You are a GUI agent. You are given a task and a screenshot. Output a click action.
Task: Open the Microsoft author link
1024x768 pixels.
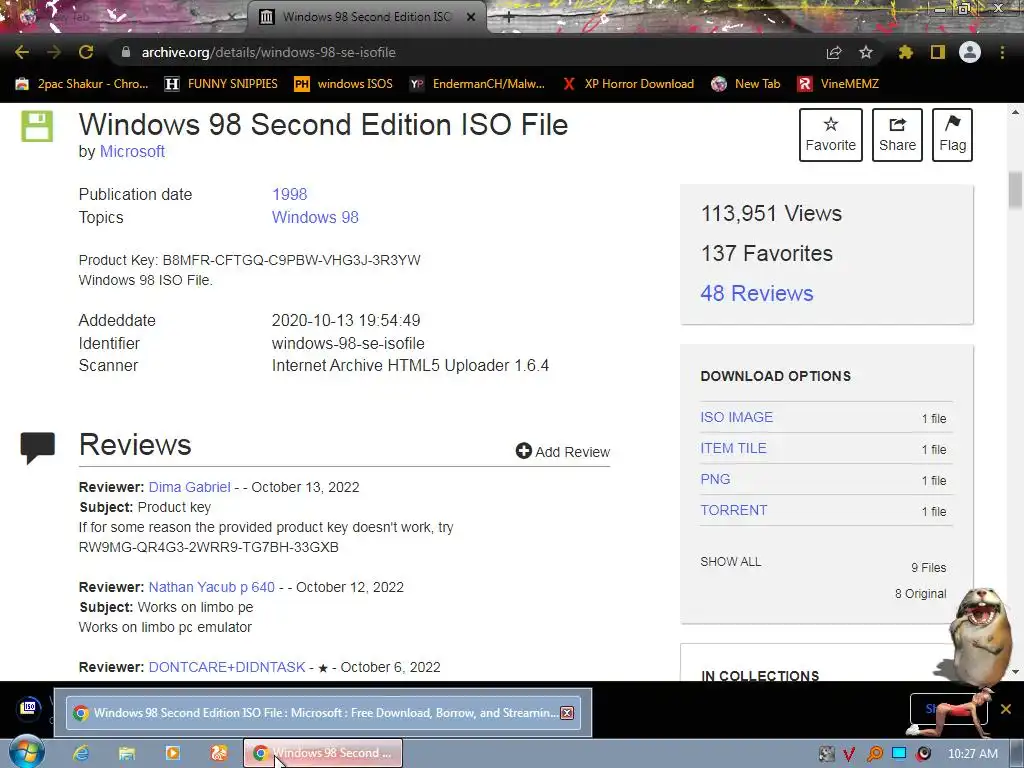click(x=132, y=152)
